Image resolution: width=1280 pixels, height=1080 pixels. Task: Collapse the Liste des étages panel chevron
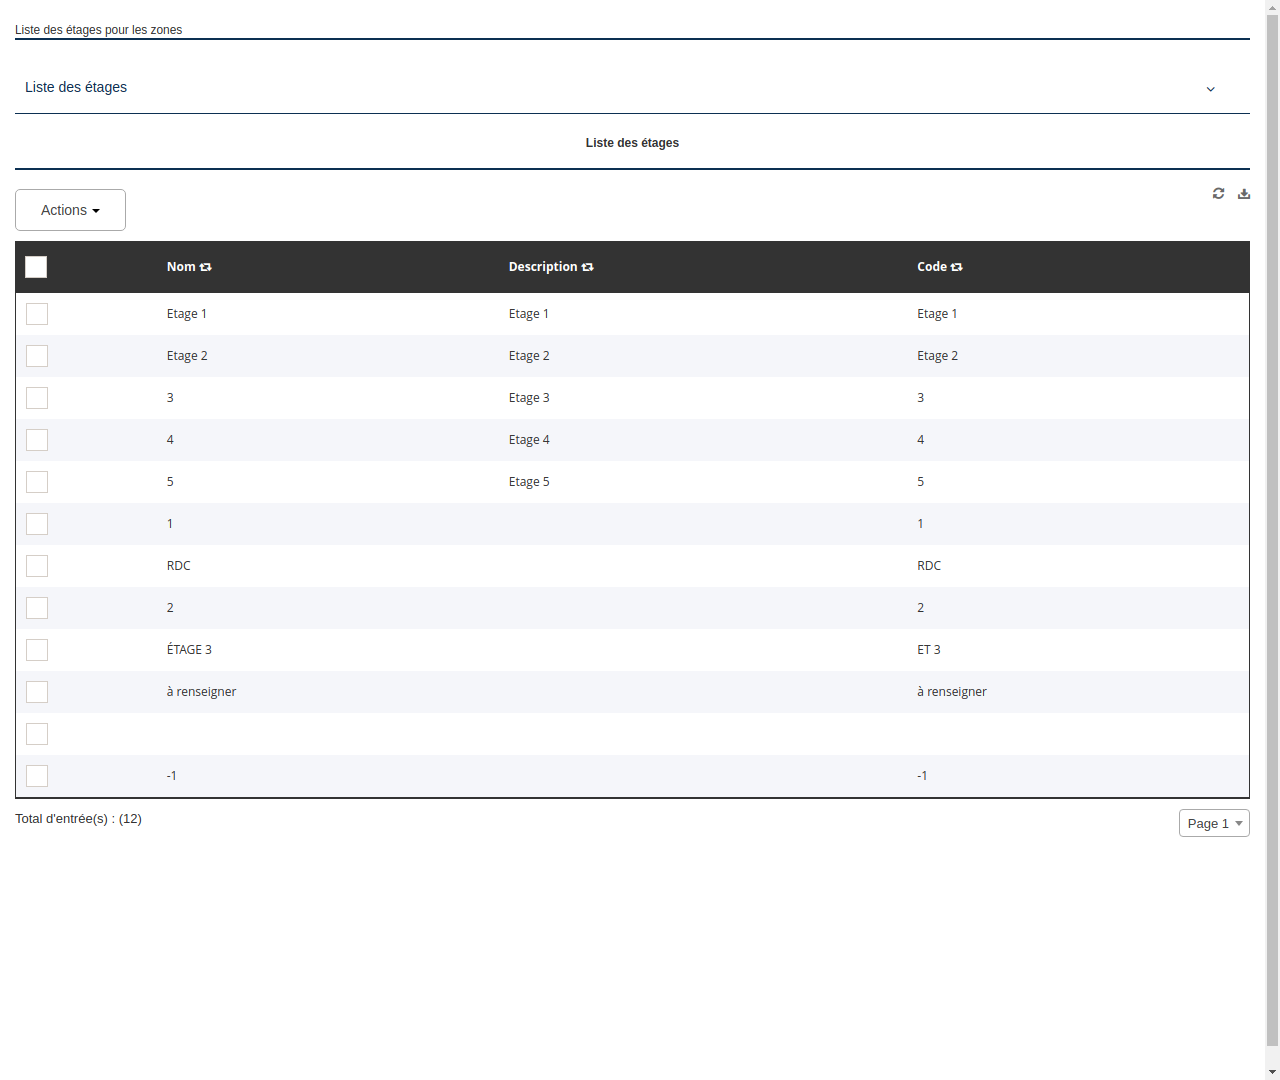[x=1210, y=89]
